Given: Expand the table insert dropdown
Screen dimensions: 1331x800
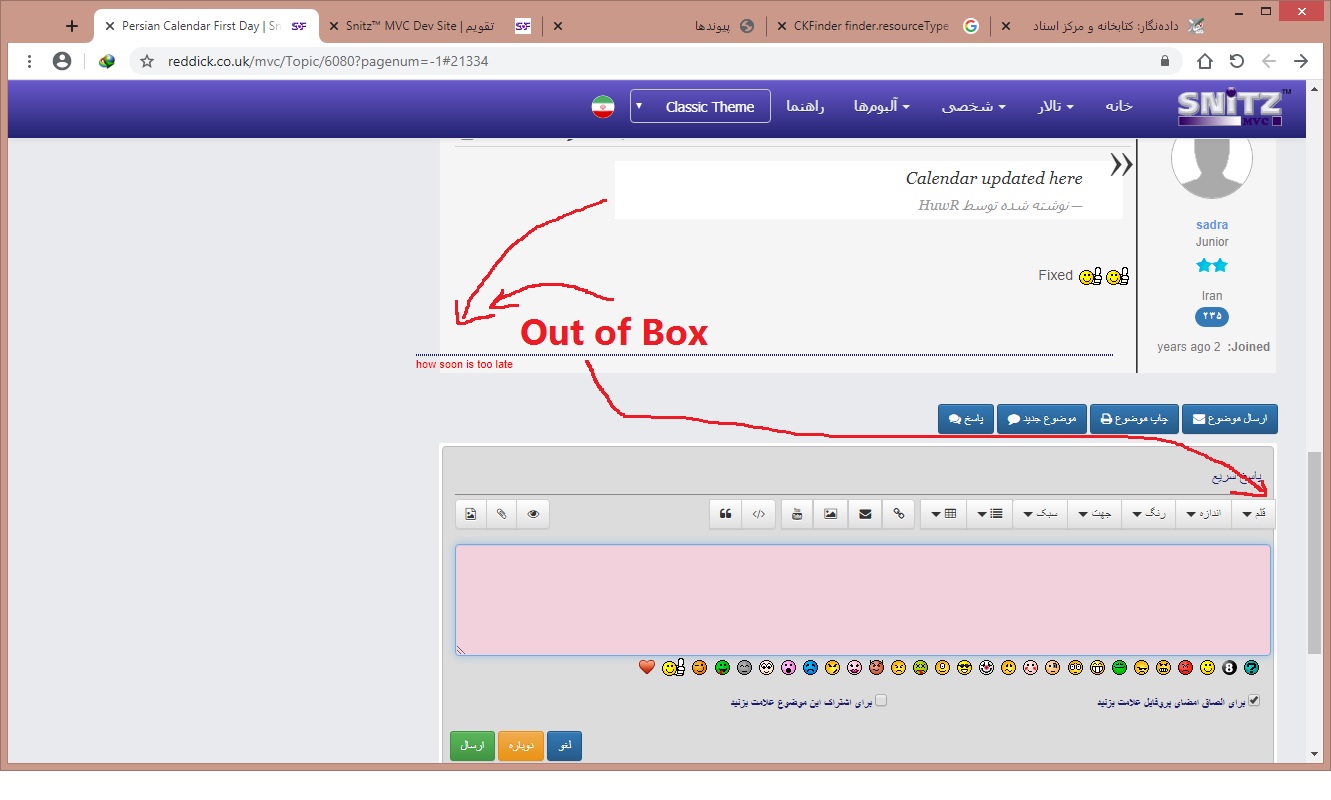Looking at the screenshot, I should (943, 514).
